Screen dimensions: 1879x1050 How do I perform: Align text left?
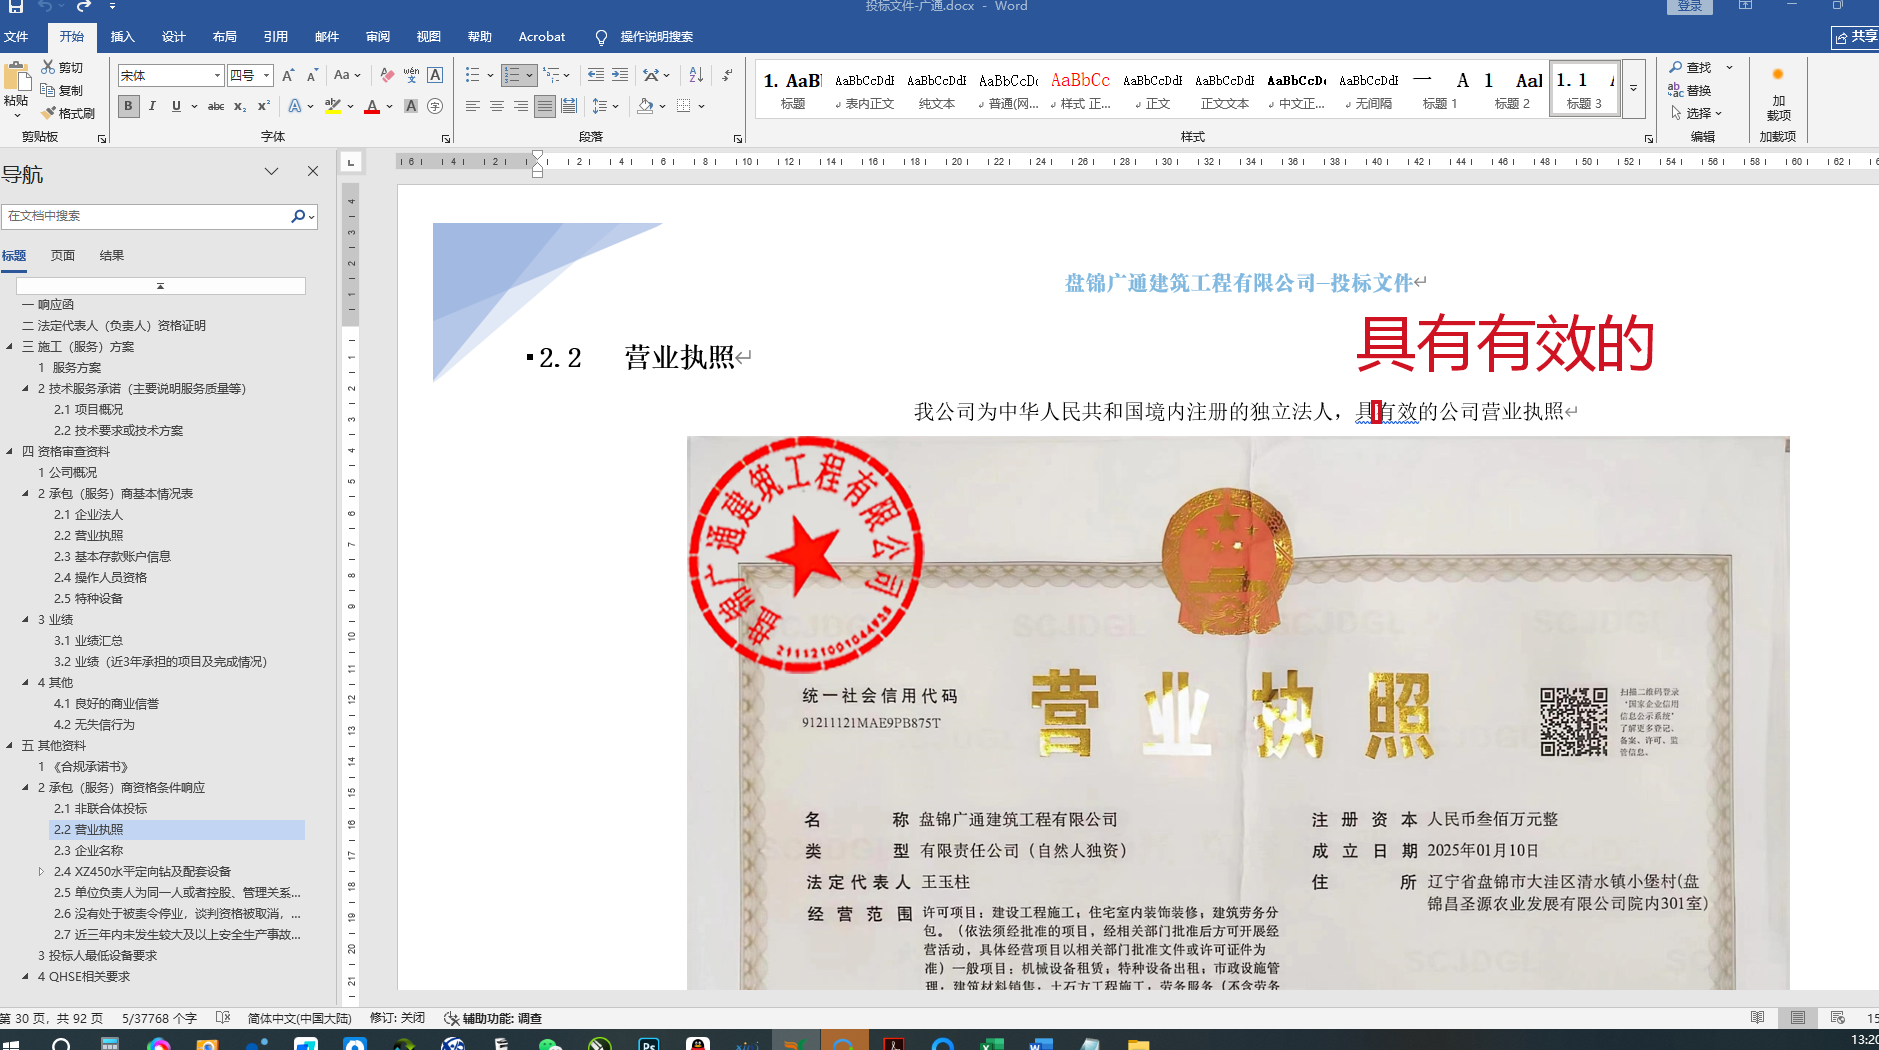(473, 106)
